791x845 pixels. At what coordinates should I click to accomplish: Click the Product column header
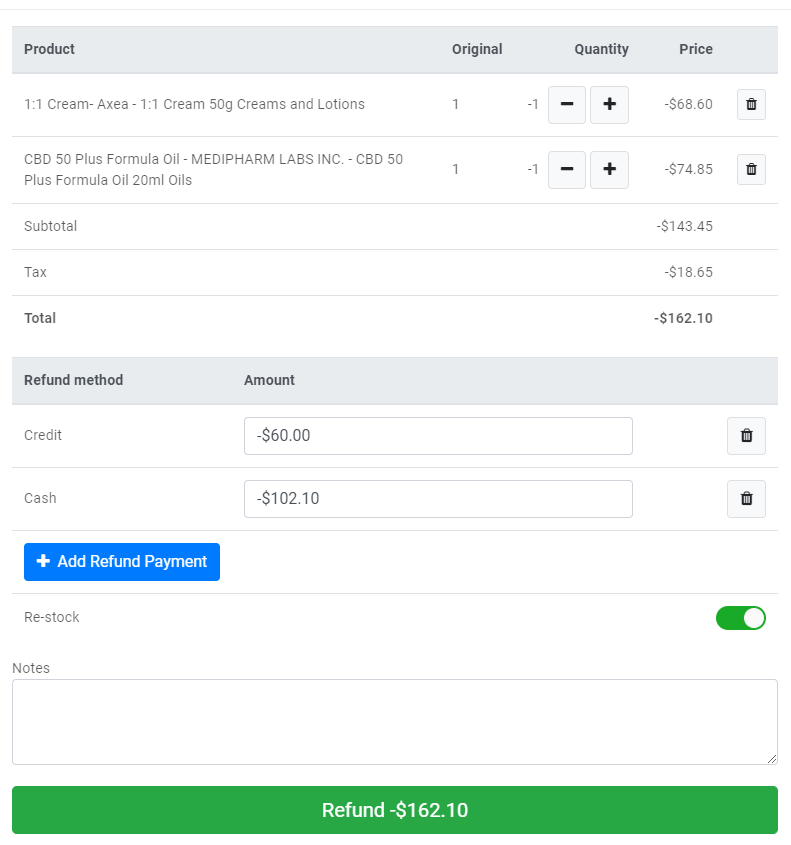(49, 49)
